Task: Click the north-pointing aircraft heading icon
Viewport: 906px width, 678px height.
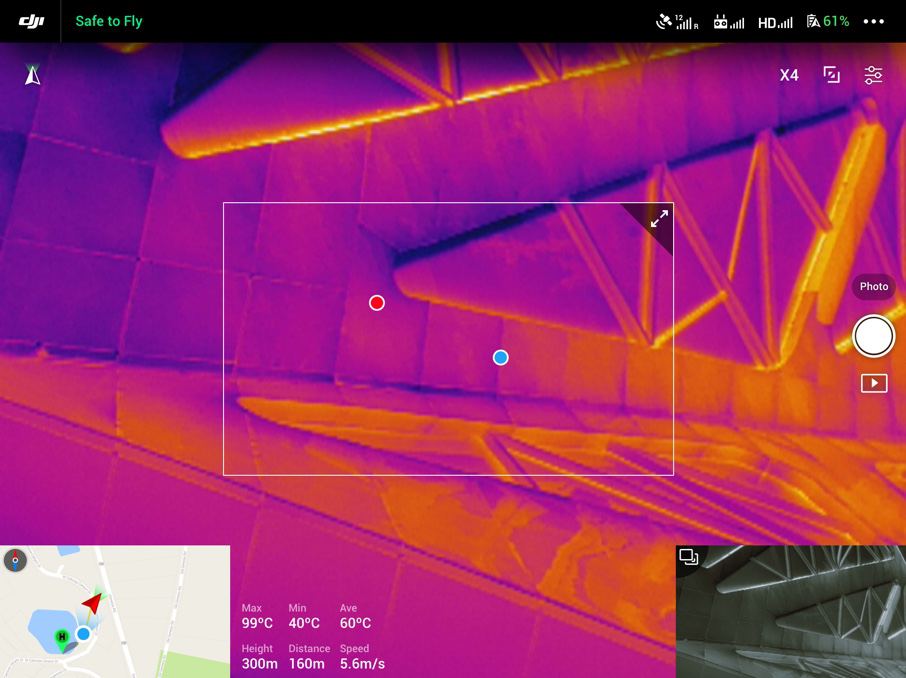Action: [x=33, y=75]
